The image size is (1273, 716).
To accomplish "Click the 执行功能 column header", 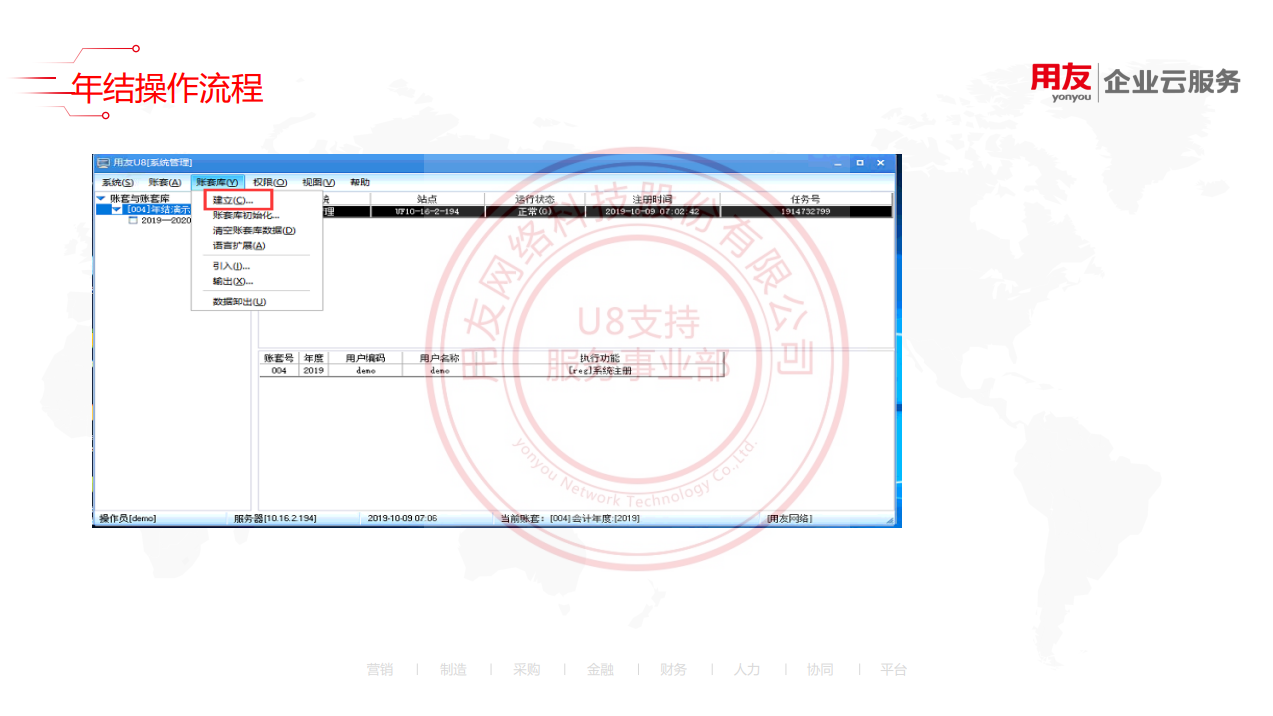I will click(600, 358).
